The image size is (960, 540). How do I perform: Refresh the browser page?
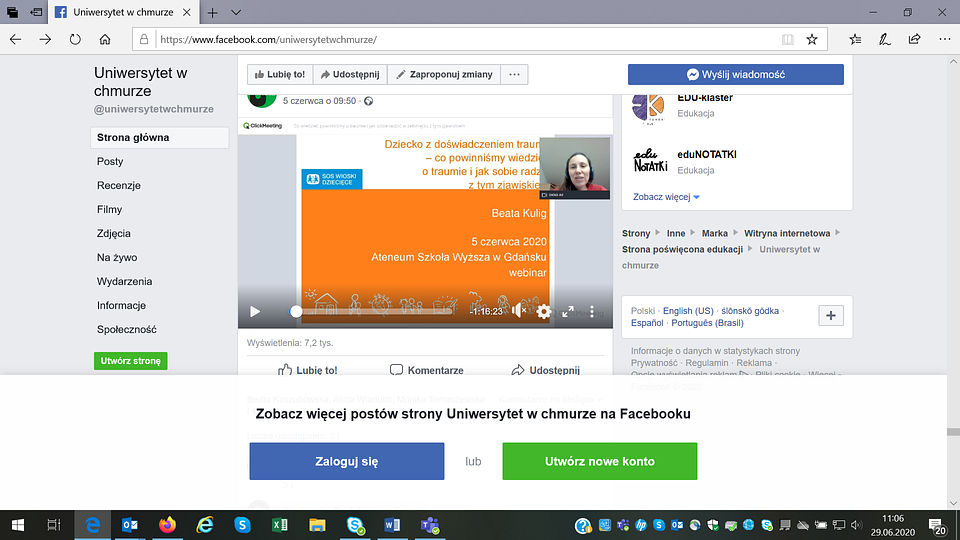75,39
